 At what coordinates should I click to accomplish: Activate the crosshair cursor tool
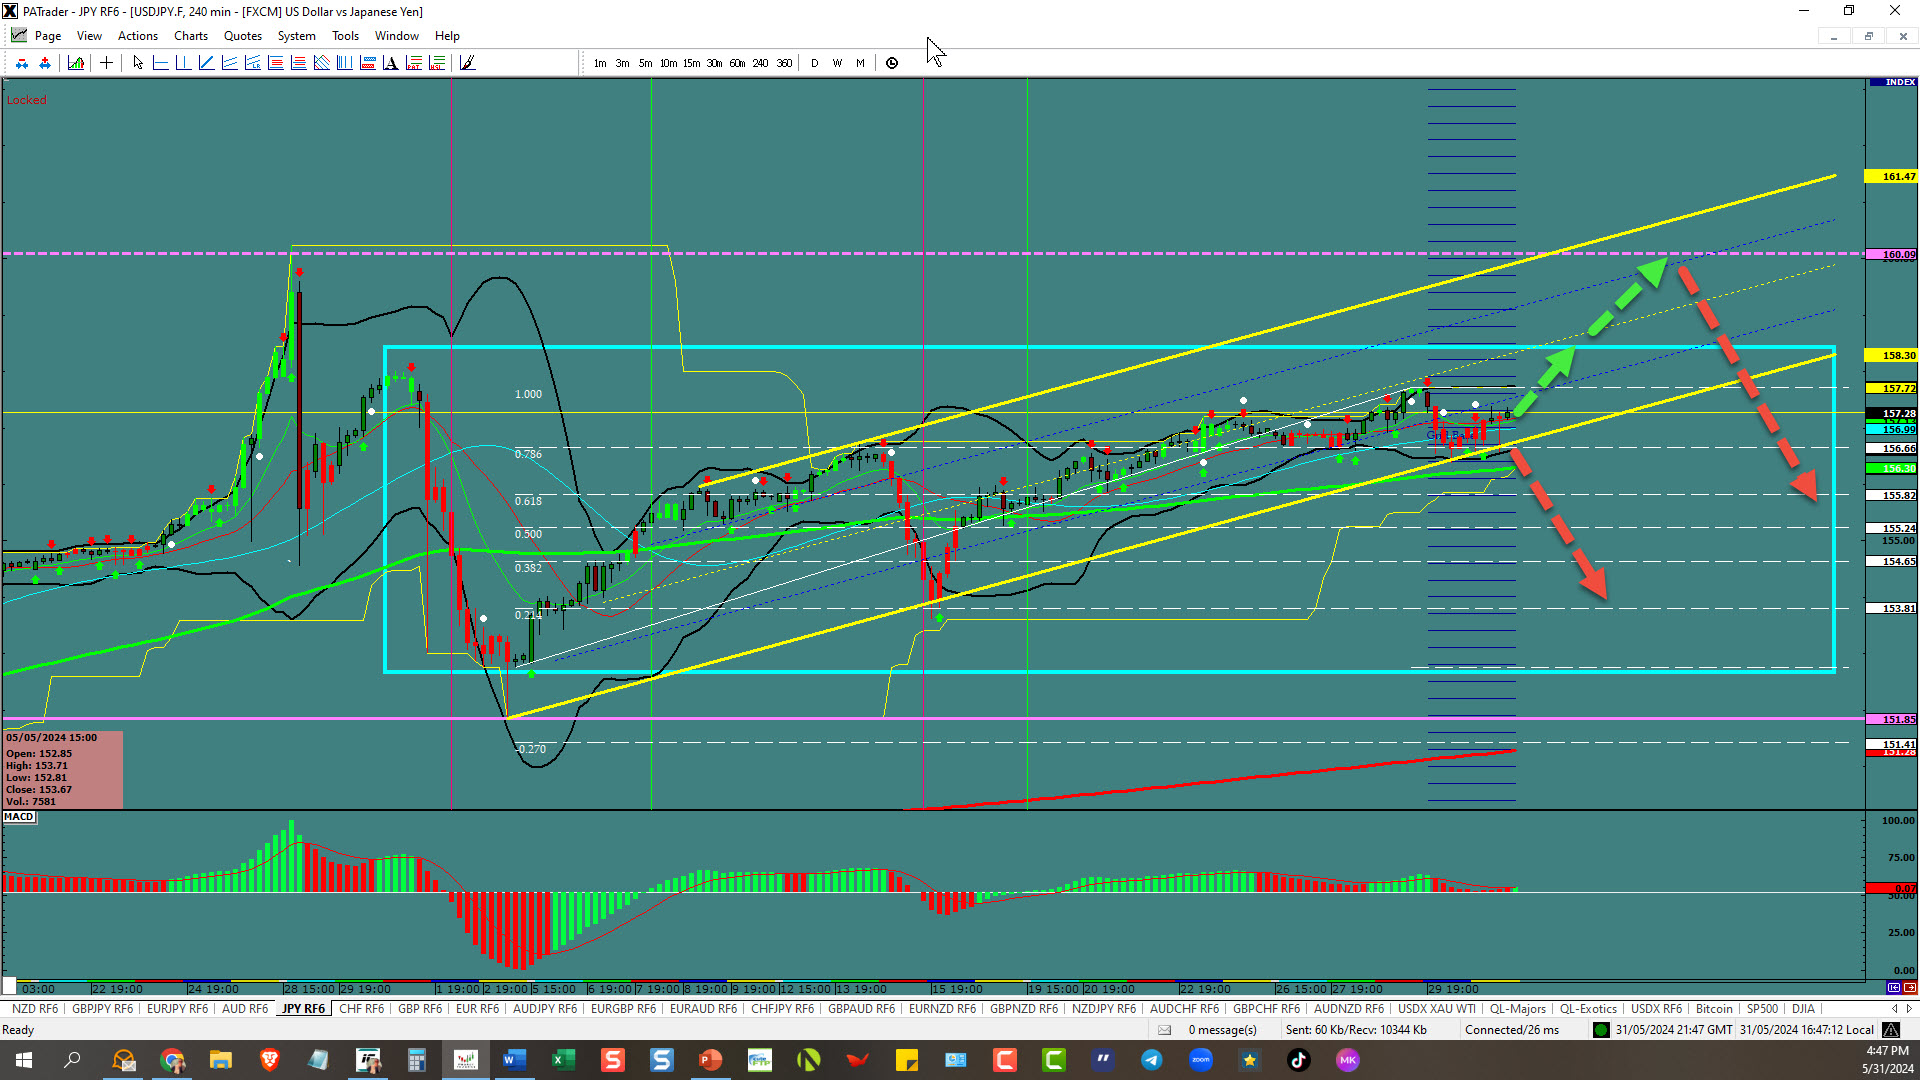pyautogui.click(x=106, y=63)
